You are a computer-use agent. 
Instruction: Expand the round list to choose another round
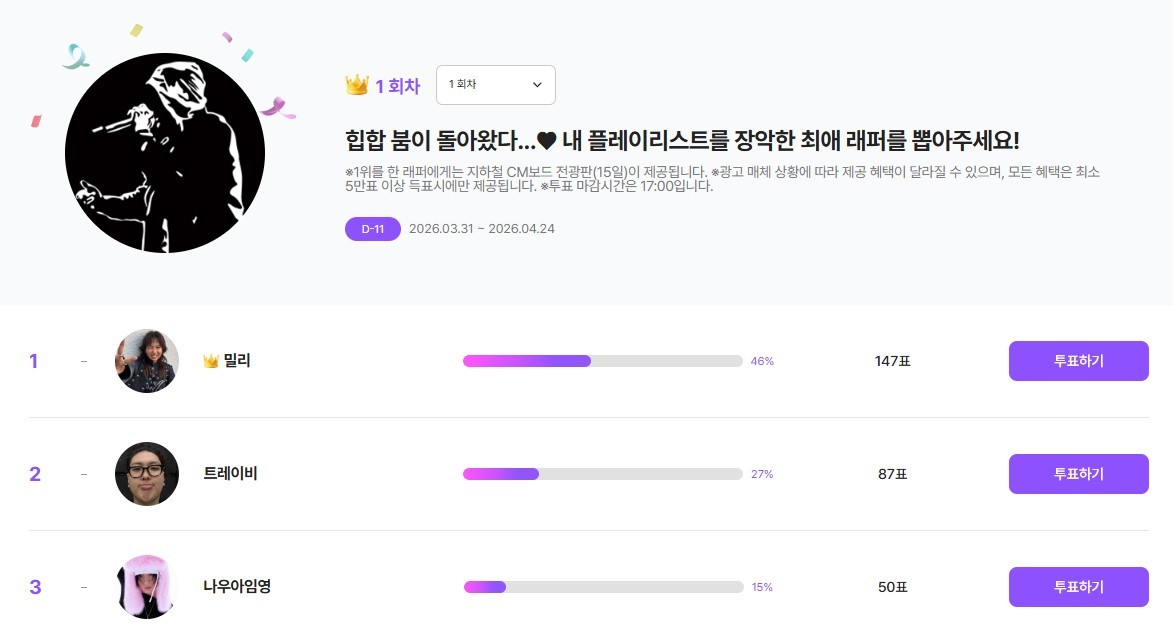click(495, 85)
